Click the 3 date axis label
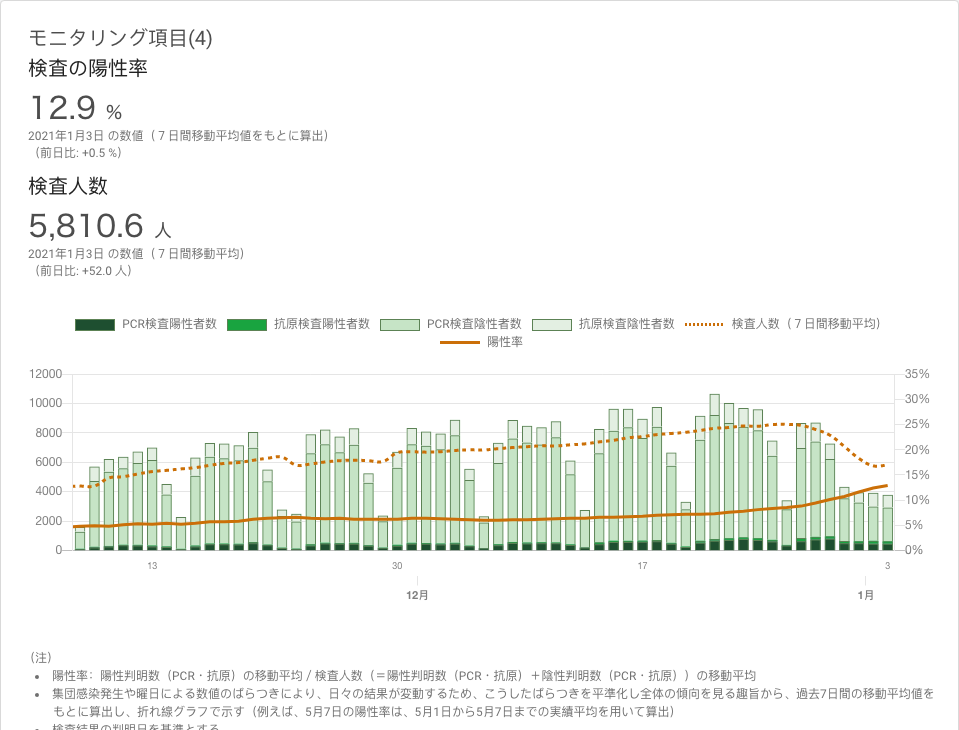The image size is (959, 730). coord(887,566)
